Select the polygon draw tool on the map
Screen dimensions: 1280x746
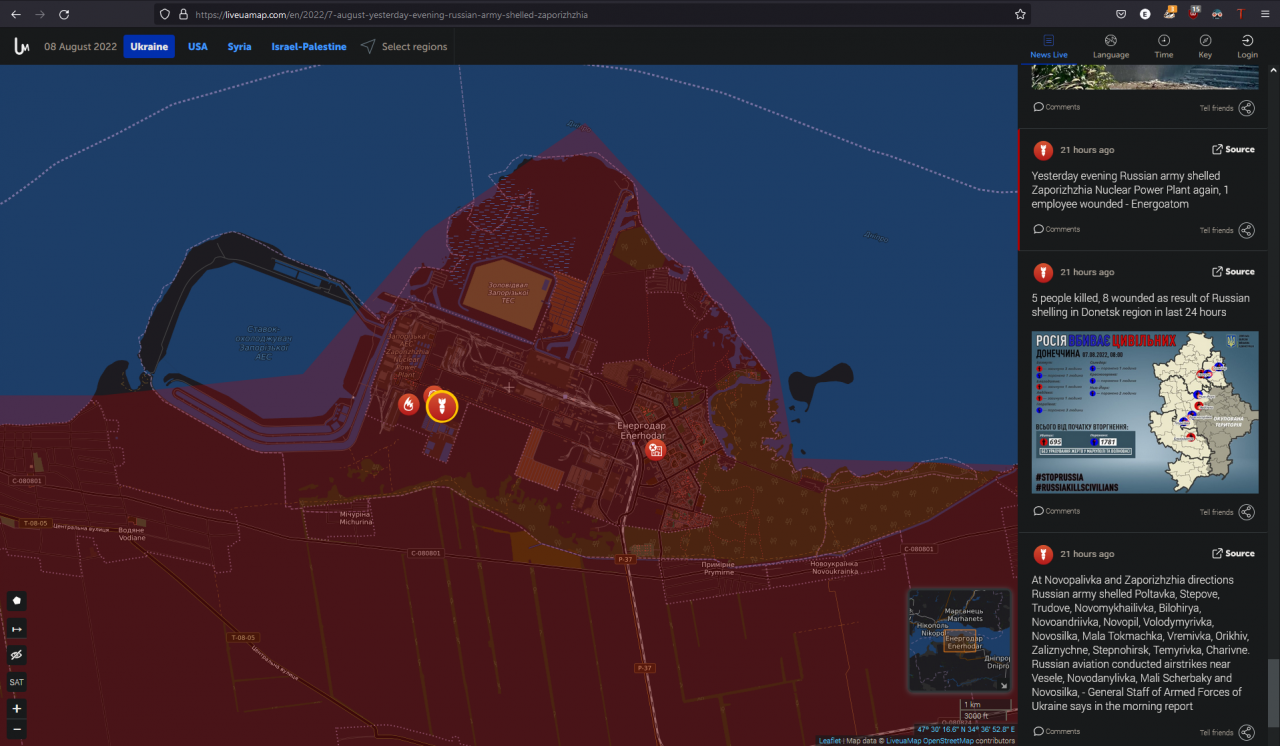pyautogui.click(x=16, y=600)
